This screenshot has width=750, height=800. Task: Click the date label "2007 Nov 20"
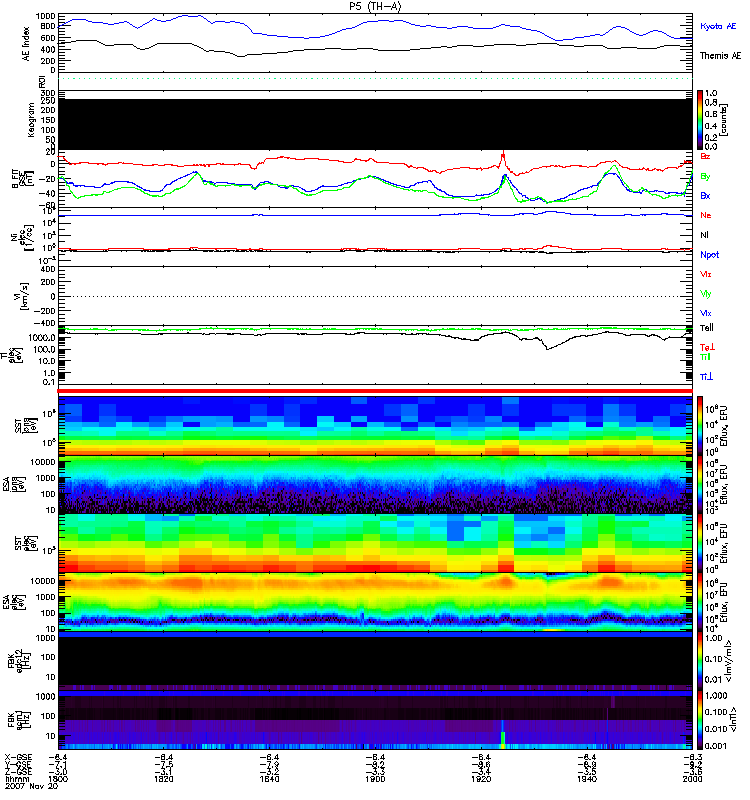coord(31,786)
